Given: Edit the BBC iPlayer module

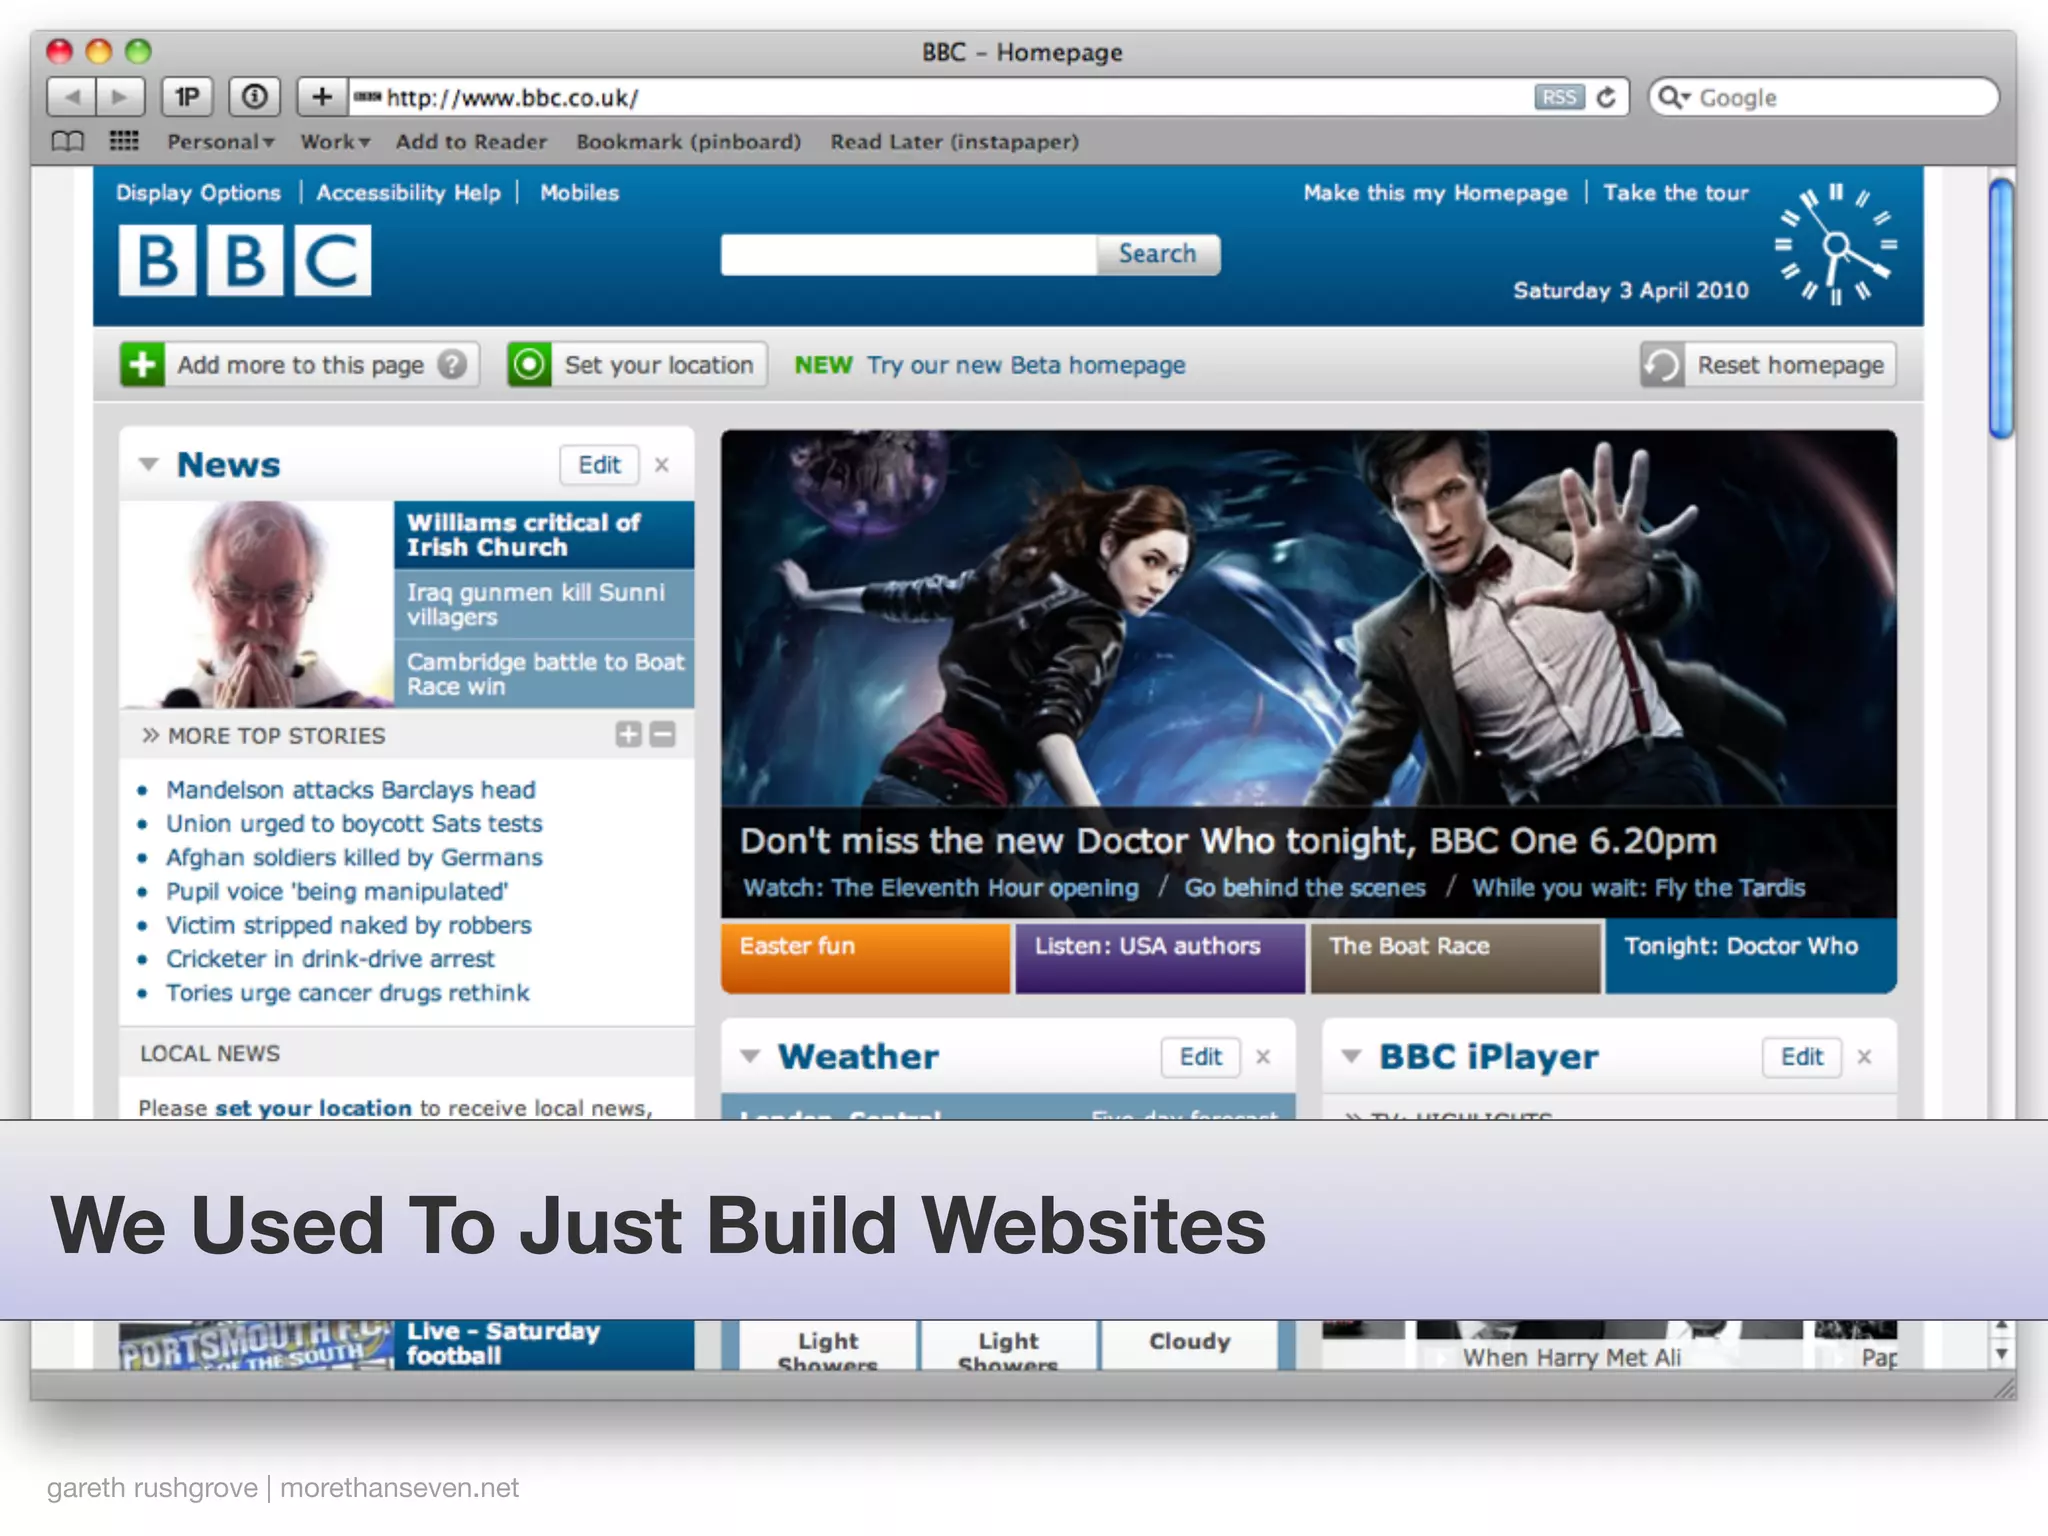Looking at the screenshot, I should coord(1801,1057).
